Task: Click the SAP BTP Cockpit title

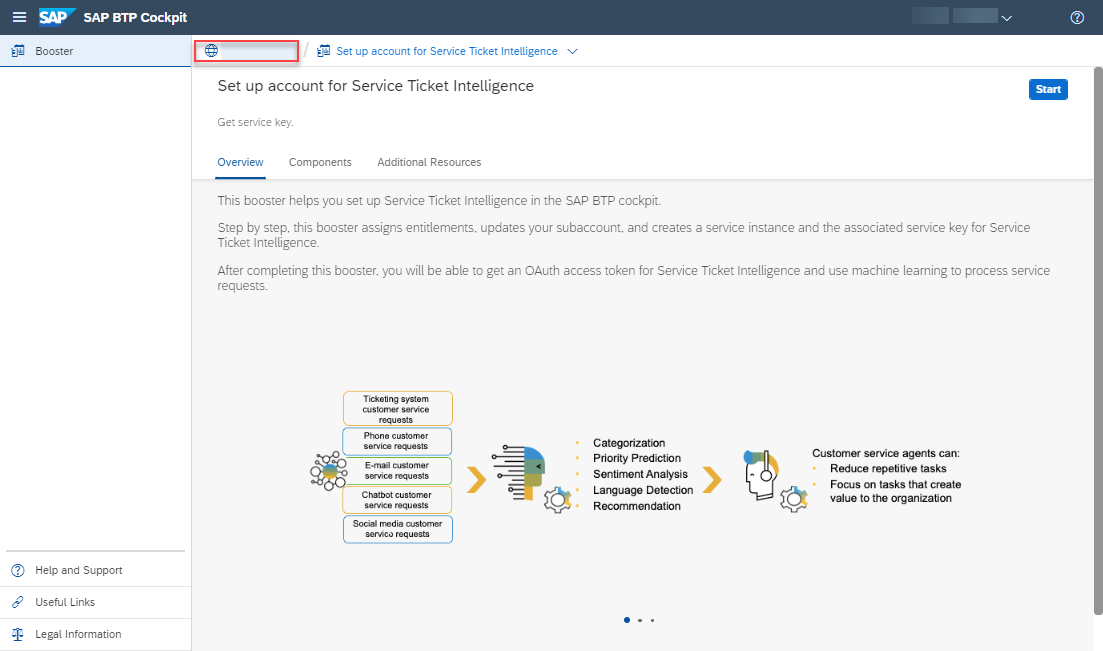Action: tap(135, 18)
